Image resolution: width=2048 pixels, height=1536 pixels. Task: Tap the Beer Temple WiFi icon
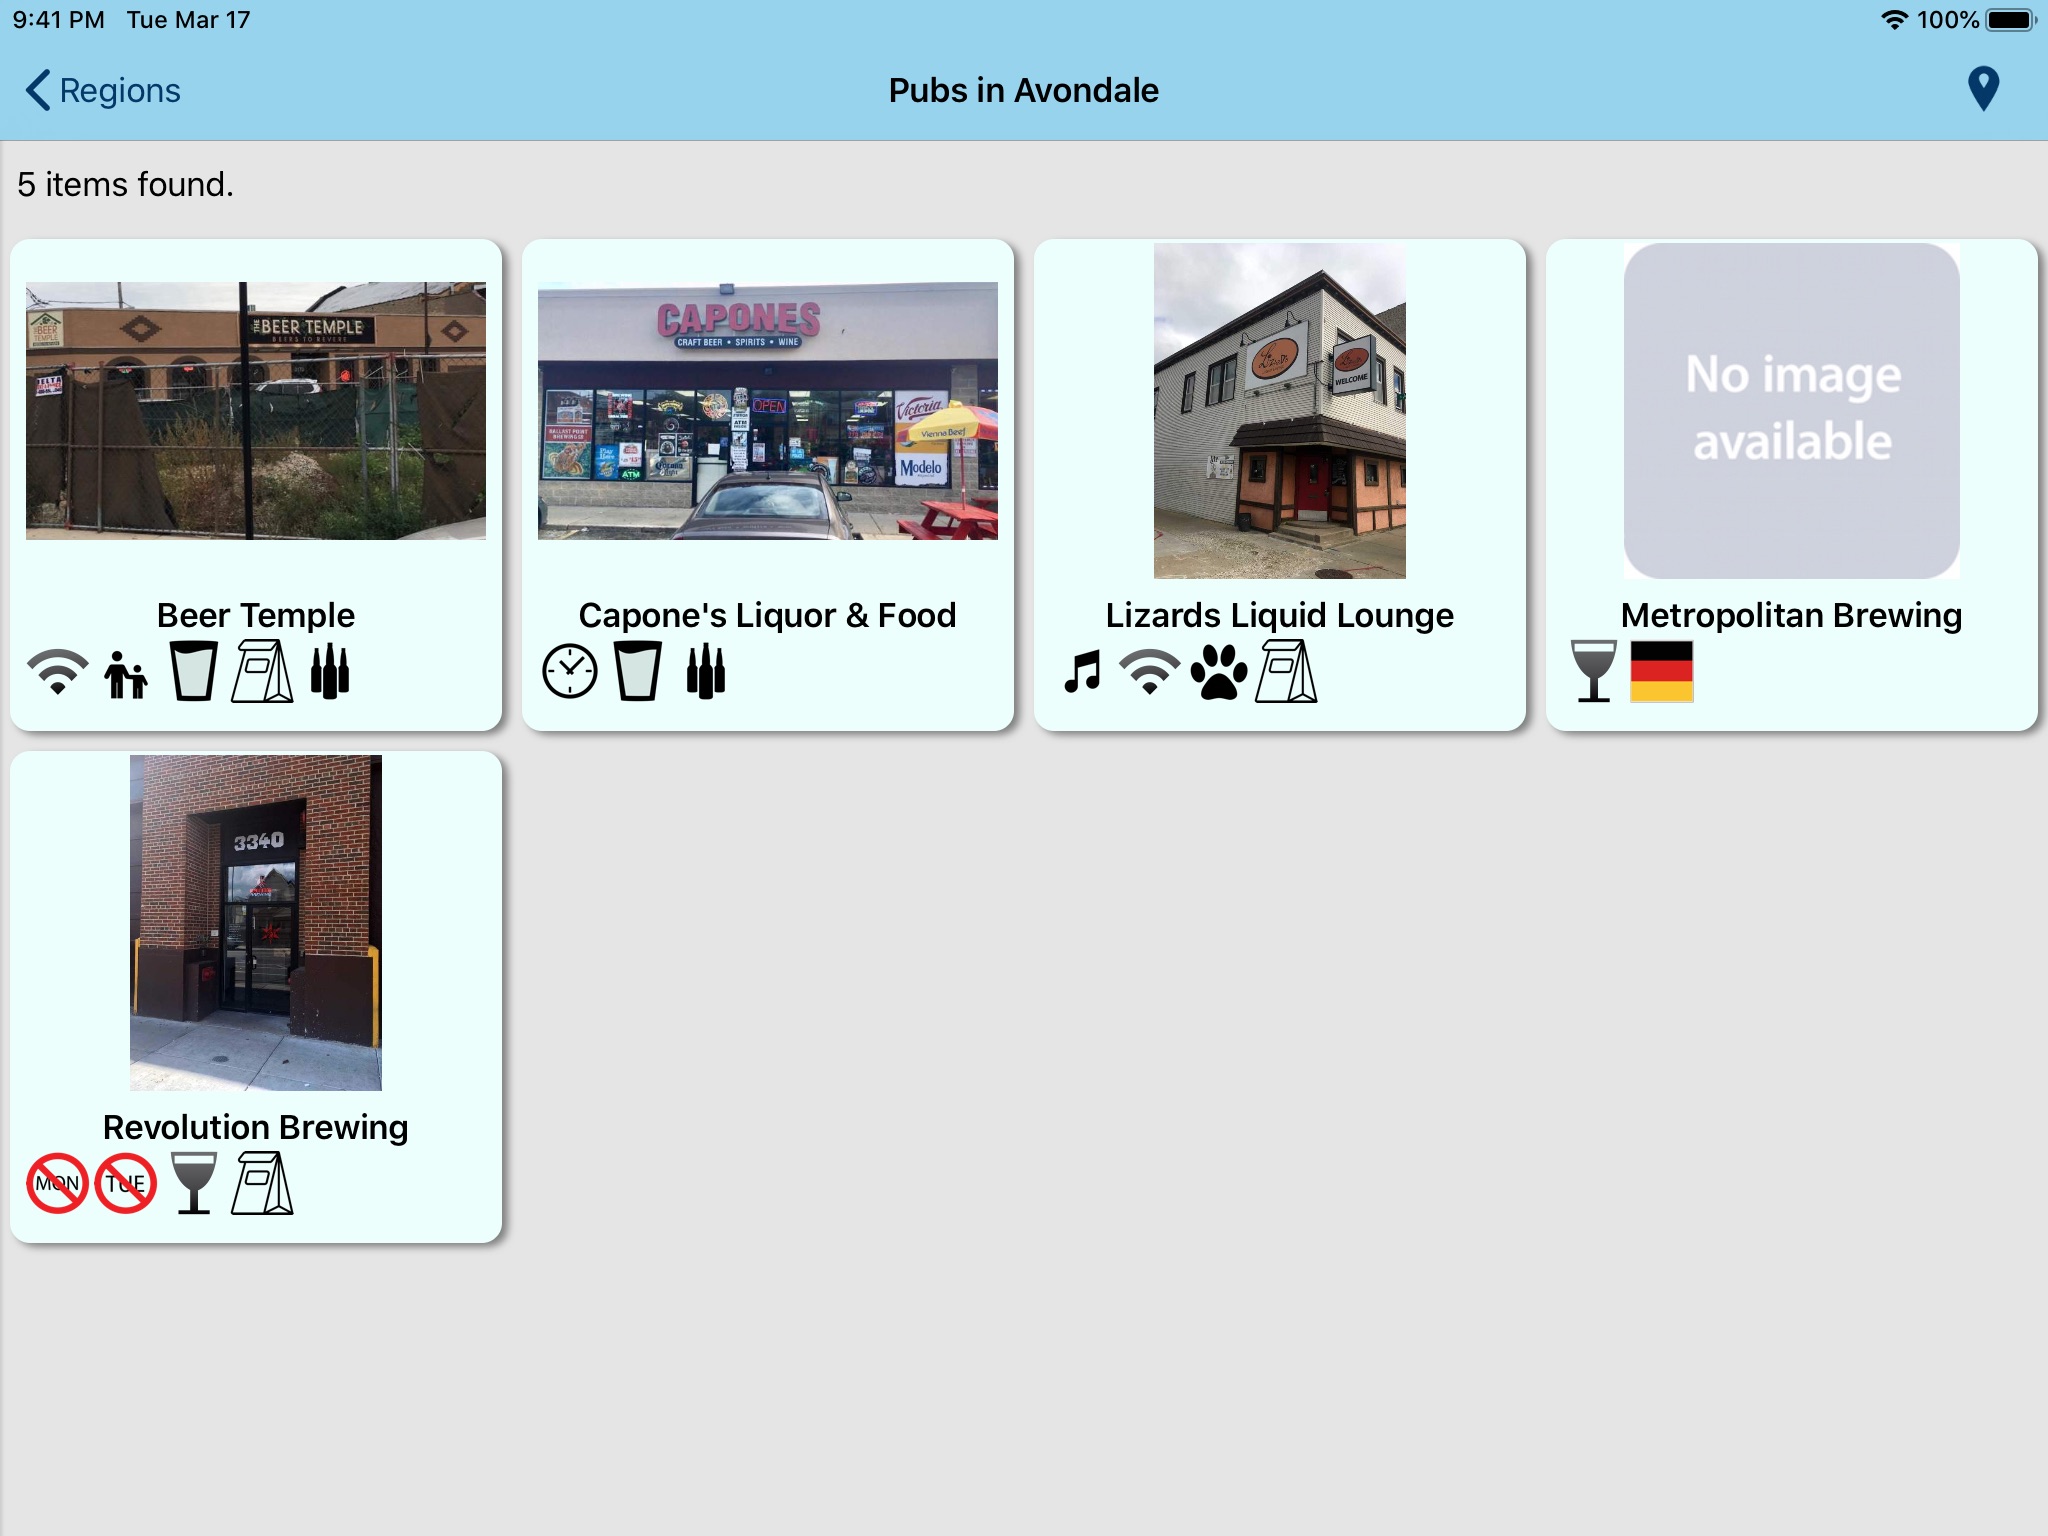(57, 671)
